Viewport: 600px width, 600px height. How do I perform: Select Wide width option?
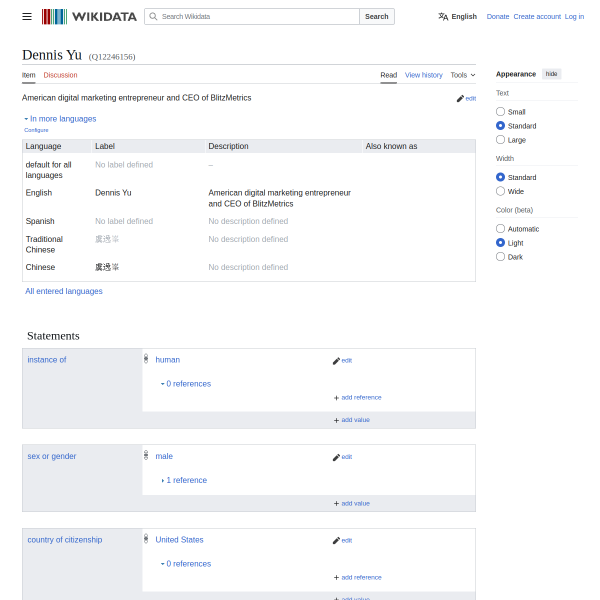pyautogui.click(x=500, y=191)
